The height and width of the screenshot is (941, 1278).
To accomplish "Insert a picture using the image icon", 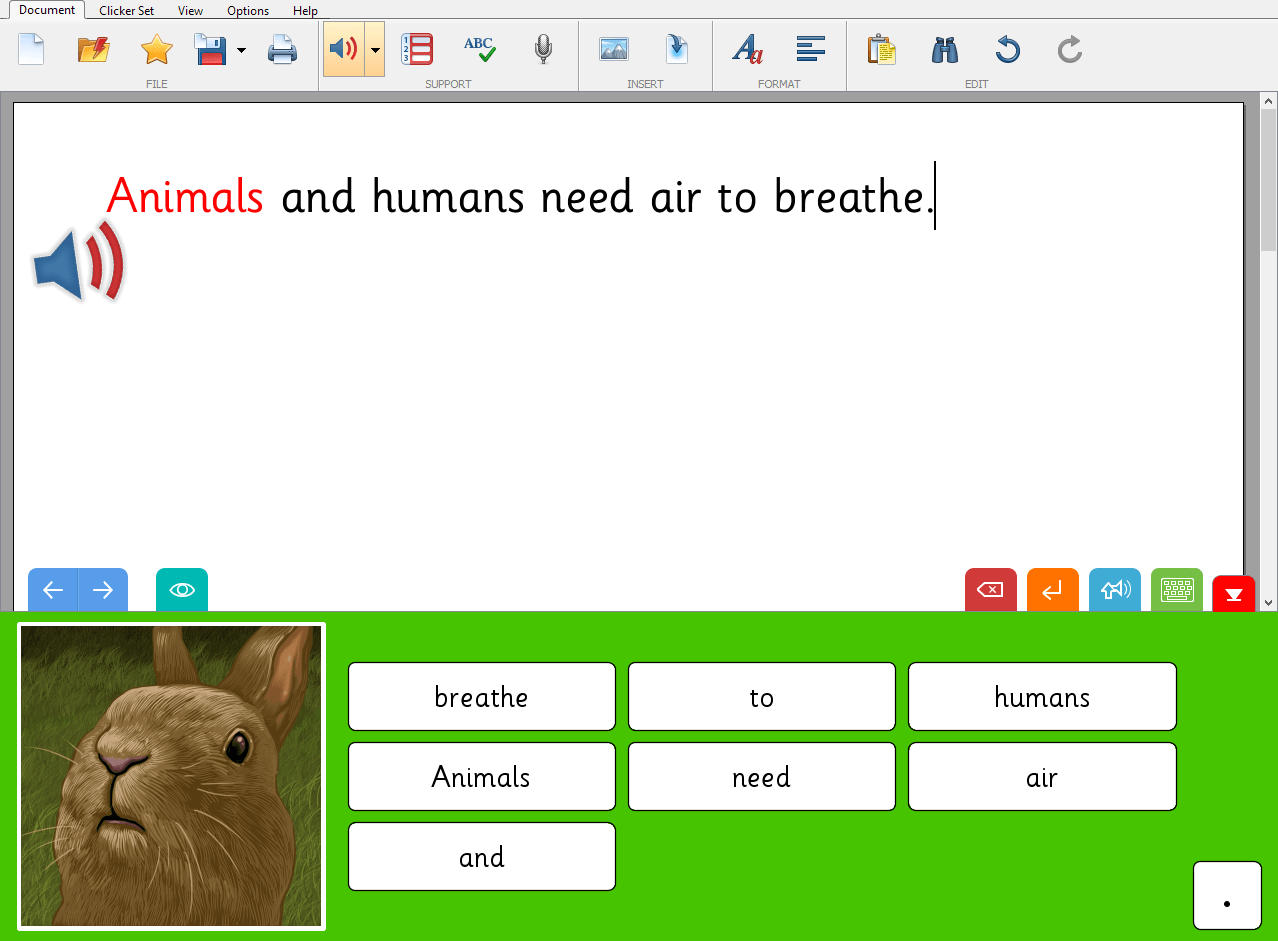I will point(613,49).
